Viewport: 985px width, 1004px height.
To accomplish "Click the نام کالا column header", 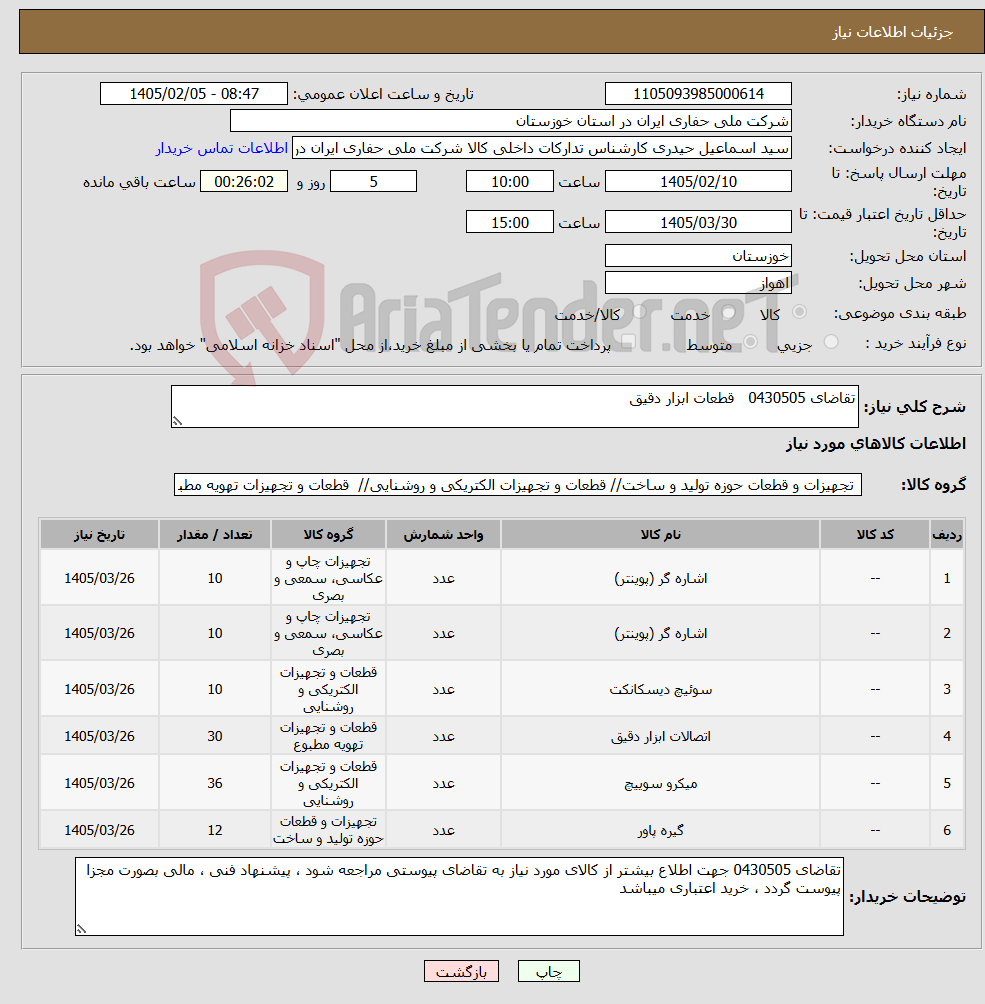I will (660, 535).
